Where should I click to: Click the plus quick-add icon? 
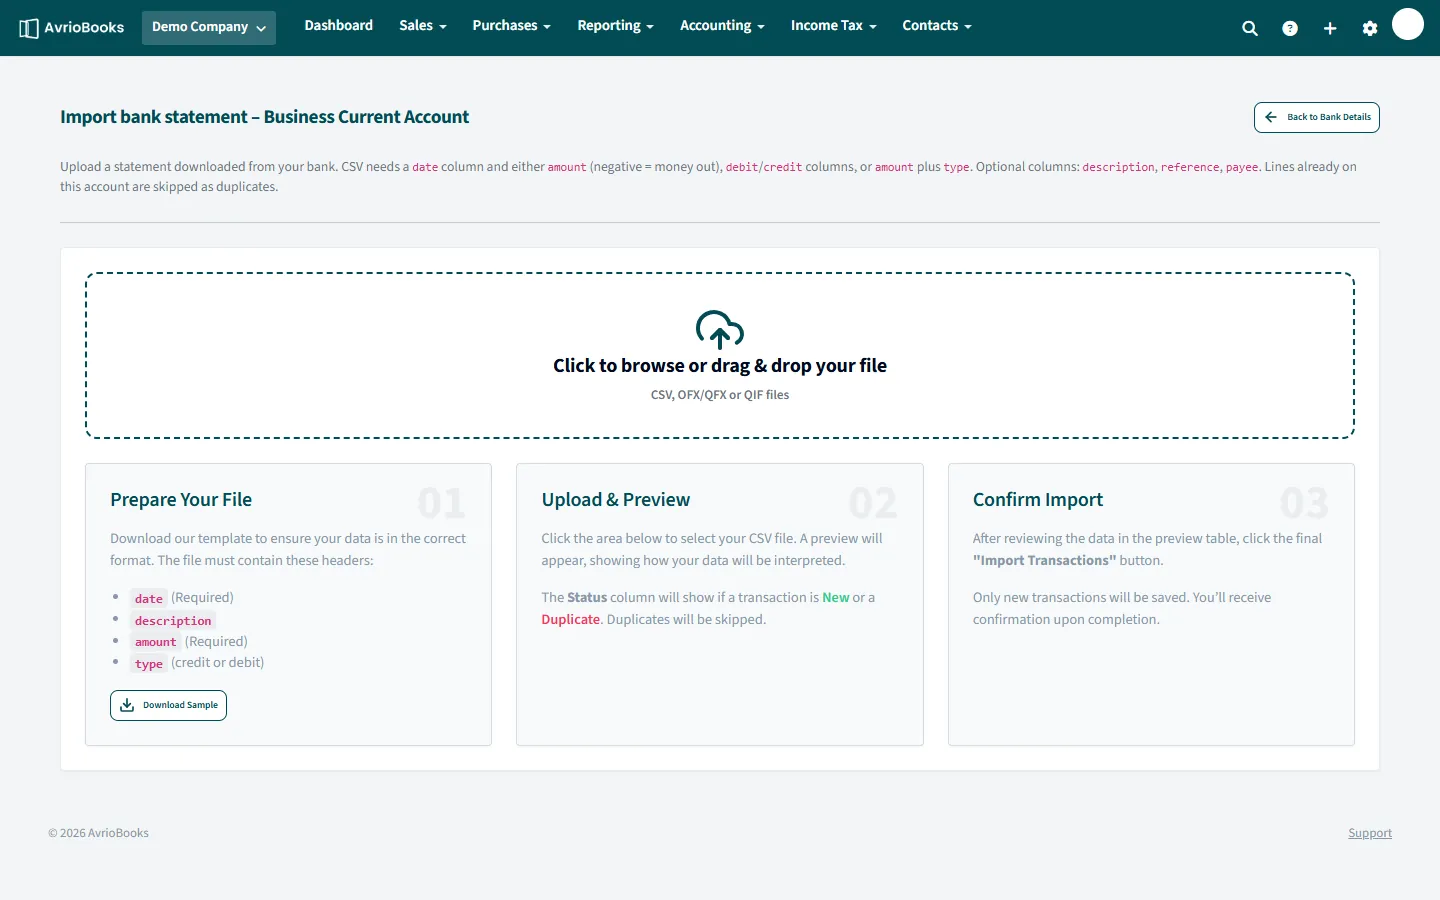coord(1330,28)
